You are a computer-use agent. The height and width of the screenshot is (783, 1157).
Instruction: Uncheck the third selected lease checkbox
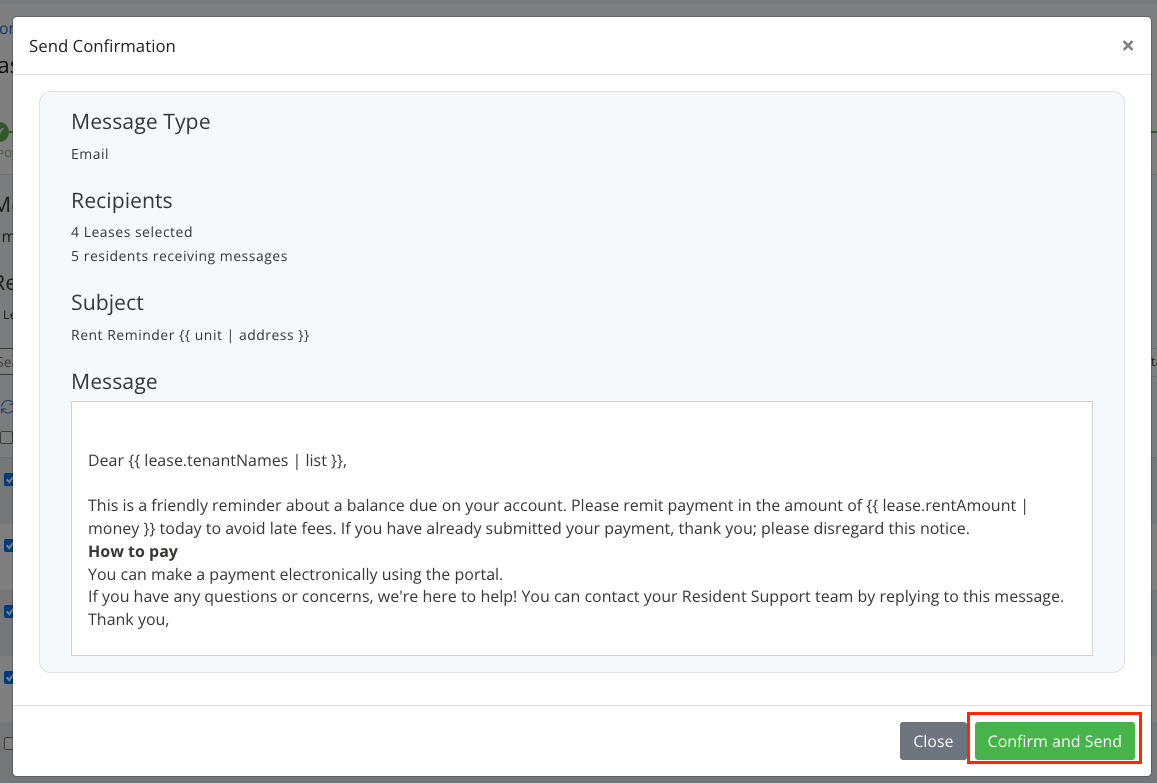8,612
